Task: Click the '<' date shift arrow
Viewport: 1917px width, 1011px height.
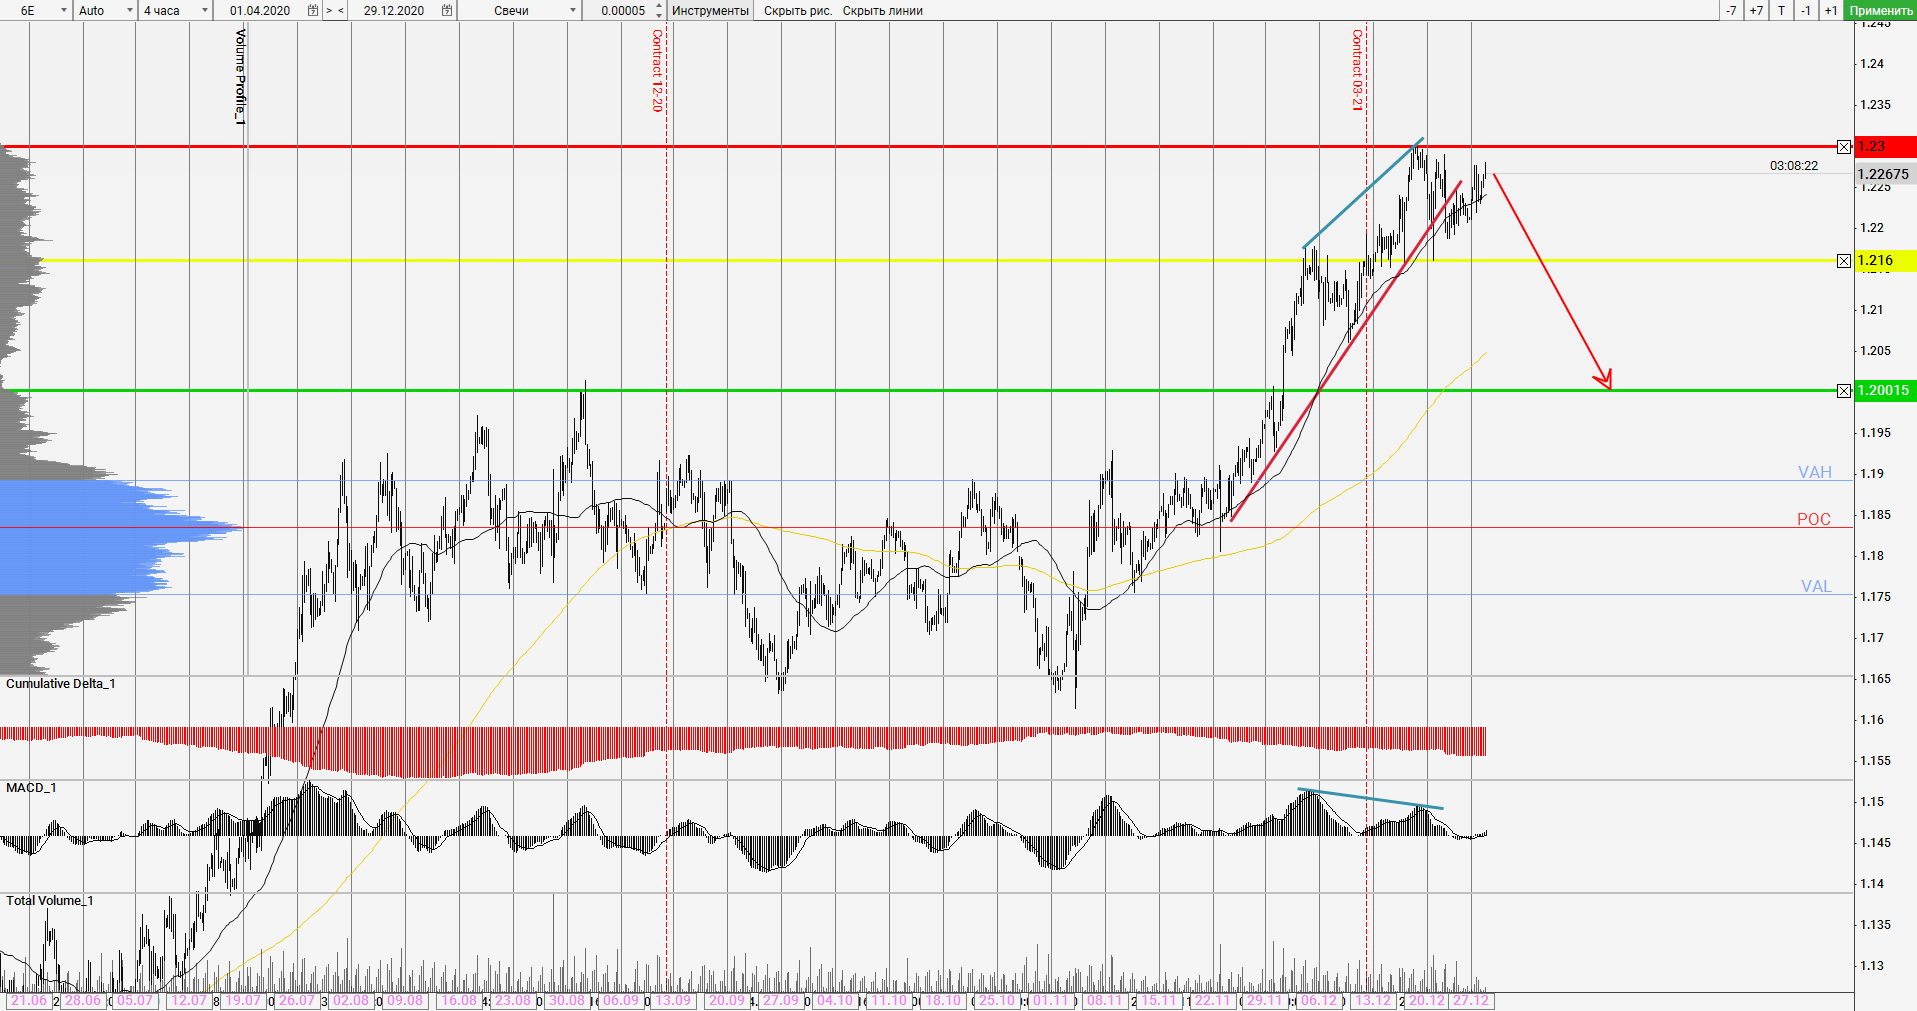Action: coord(341,10)
